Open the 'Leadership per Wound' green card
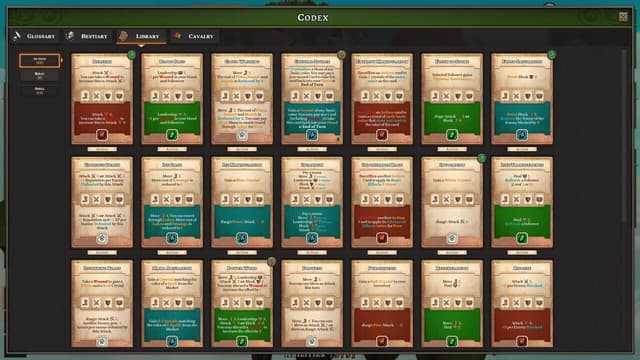The width and height of the screenshot is (640, 360). click(172, 99)
